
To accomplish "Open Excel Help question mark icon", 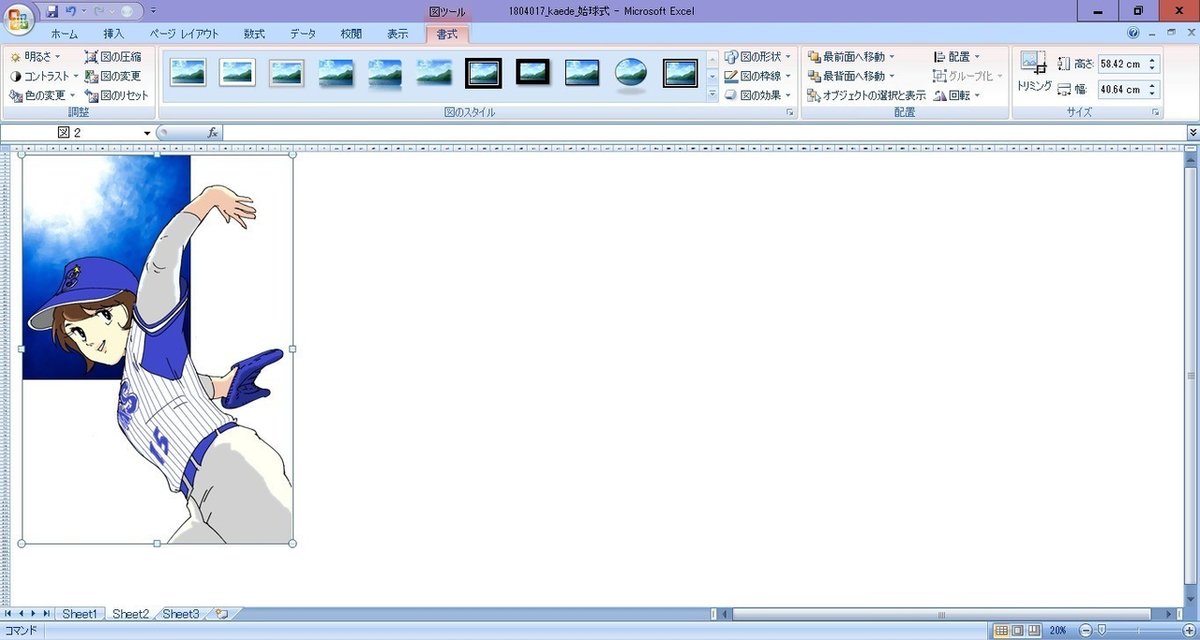I will pyautogui.click(x=1133, y=33).
